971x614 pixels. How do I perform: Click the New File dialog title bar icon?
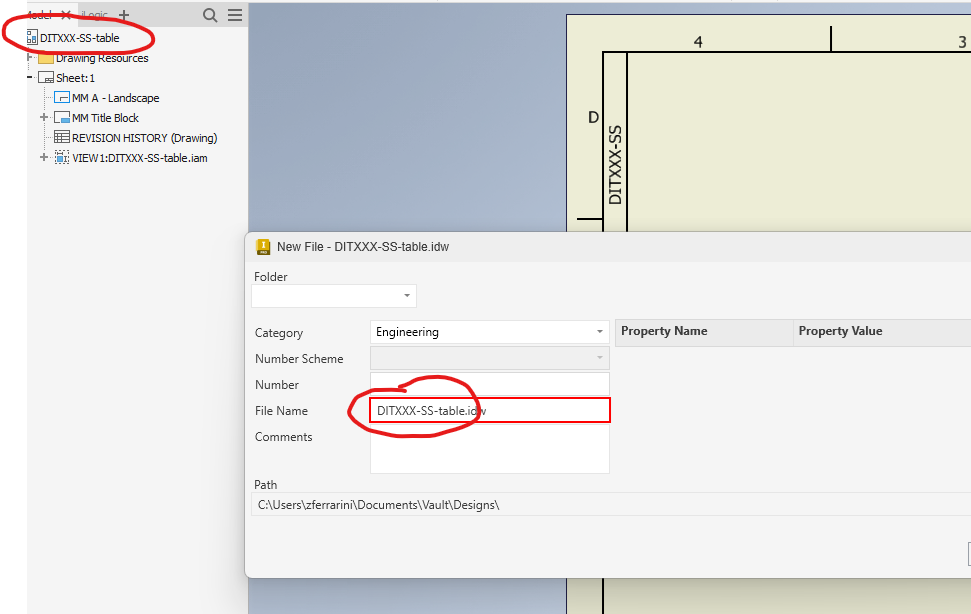(261, 246)
